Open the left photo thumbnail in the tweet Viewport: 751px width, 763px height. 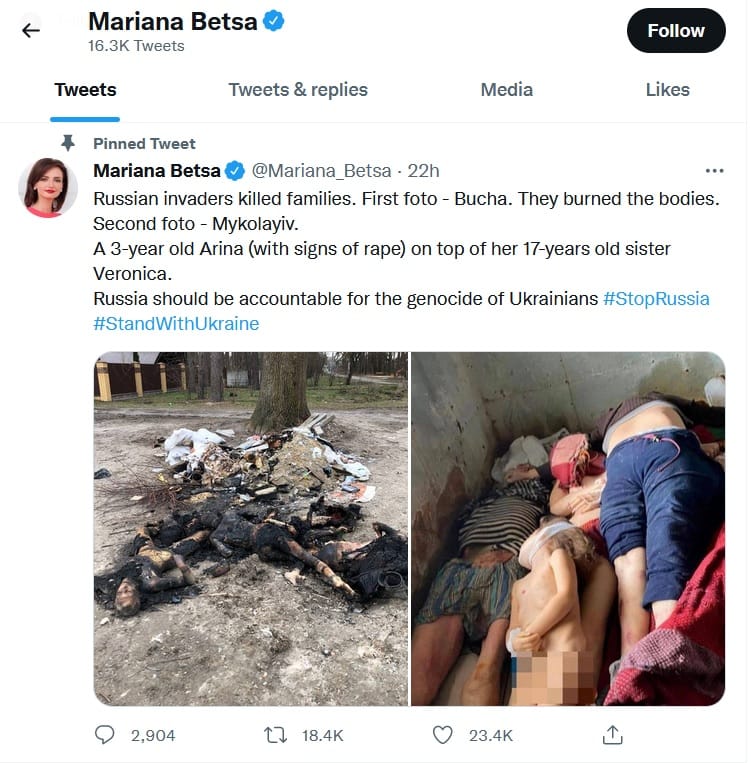coord(251,528)
